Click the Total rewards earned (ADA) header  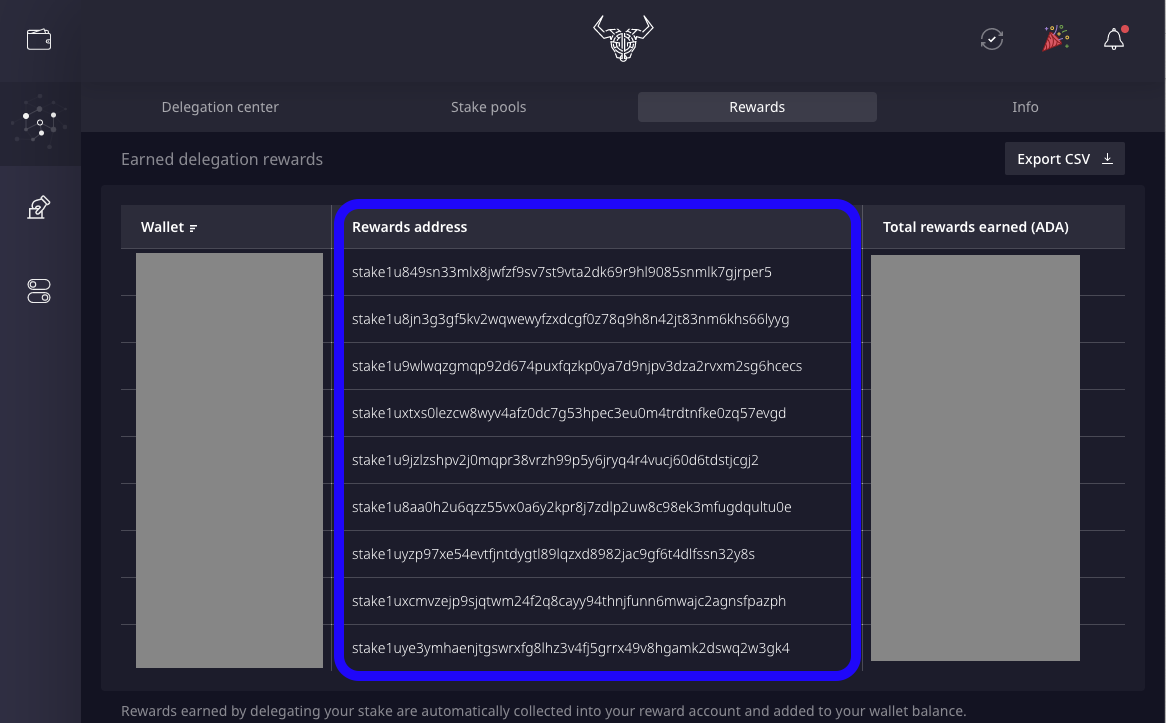tap(975, 227)
